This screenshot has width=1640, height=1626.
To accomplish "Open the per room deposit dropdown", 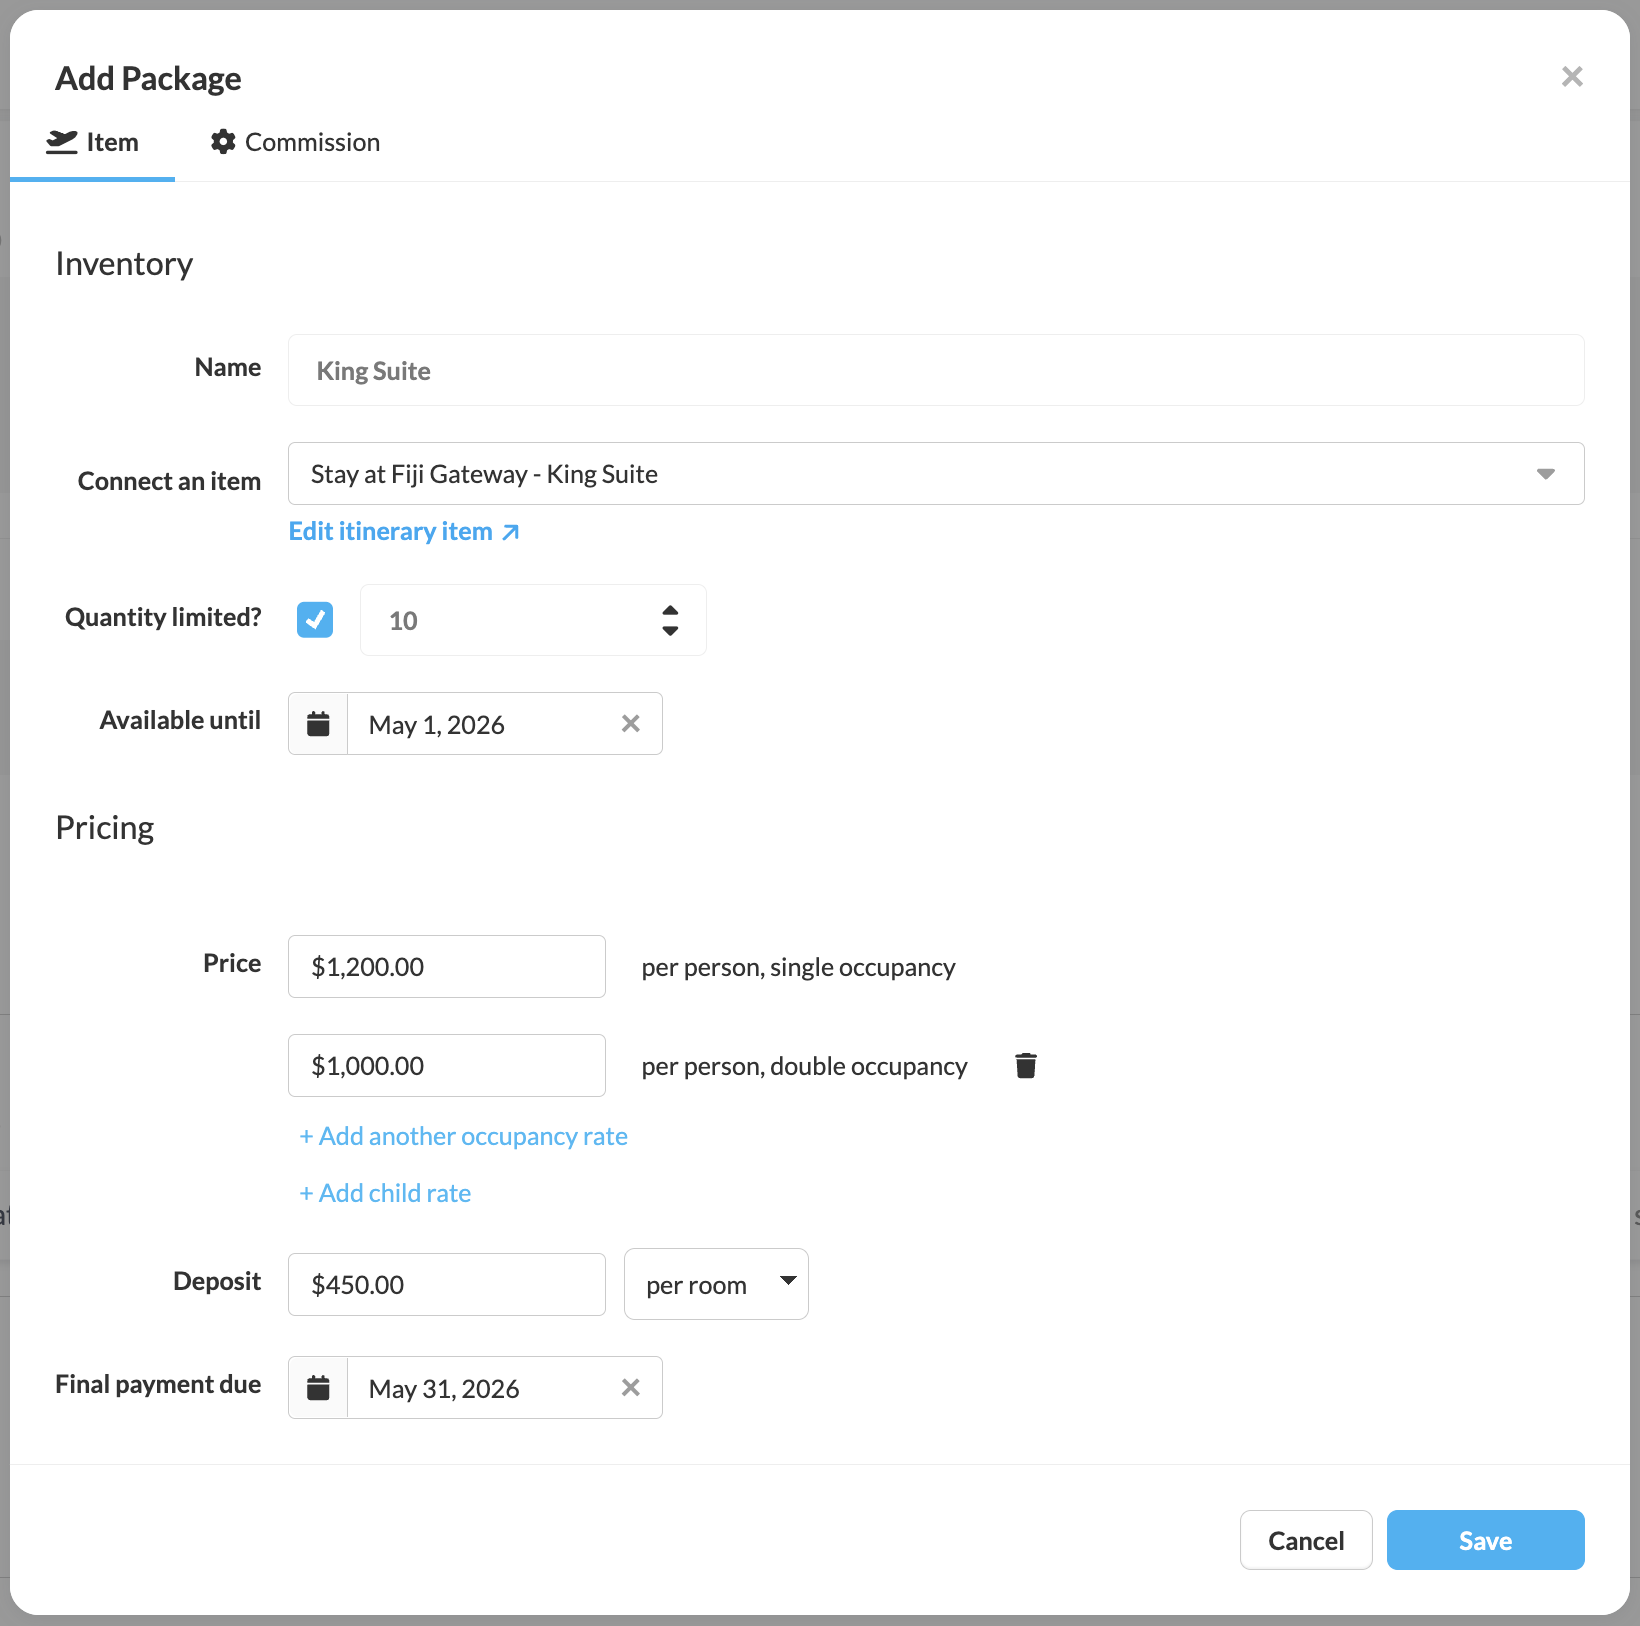I will pyautogui.click(x=716, y=1285).
